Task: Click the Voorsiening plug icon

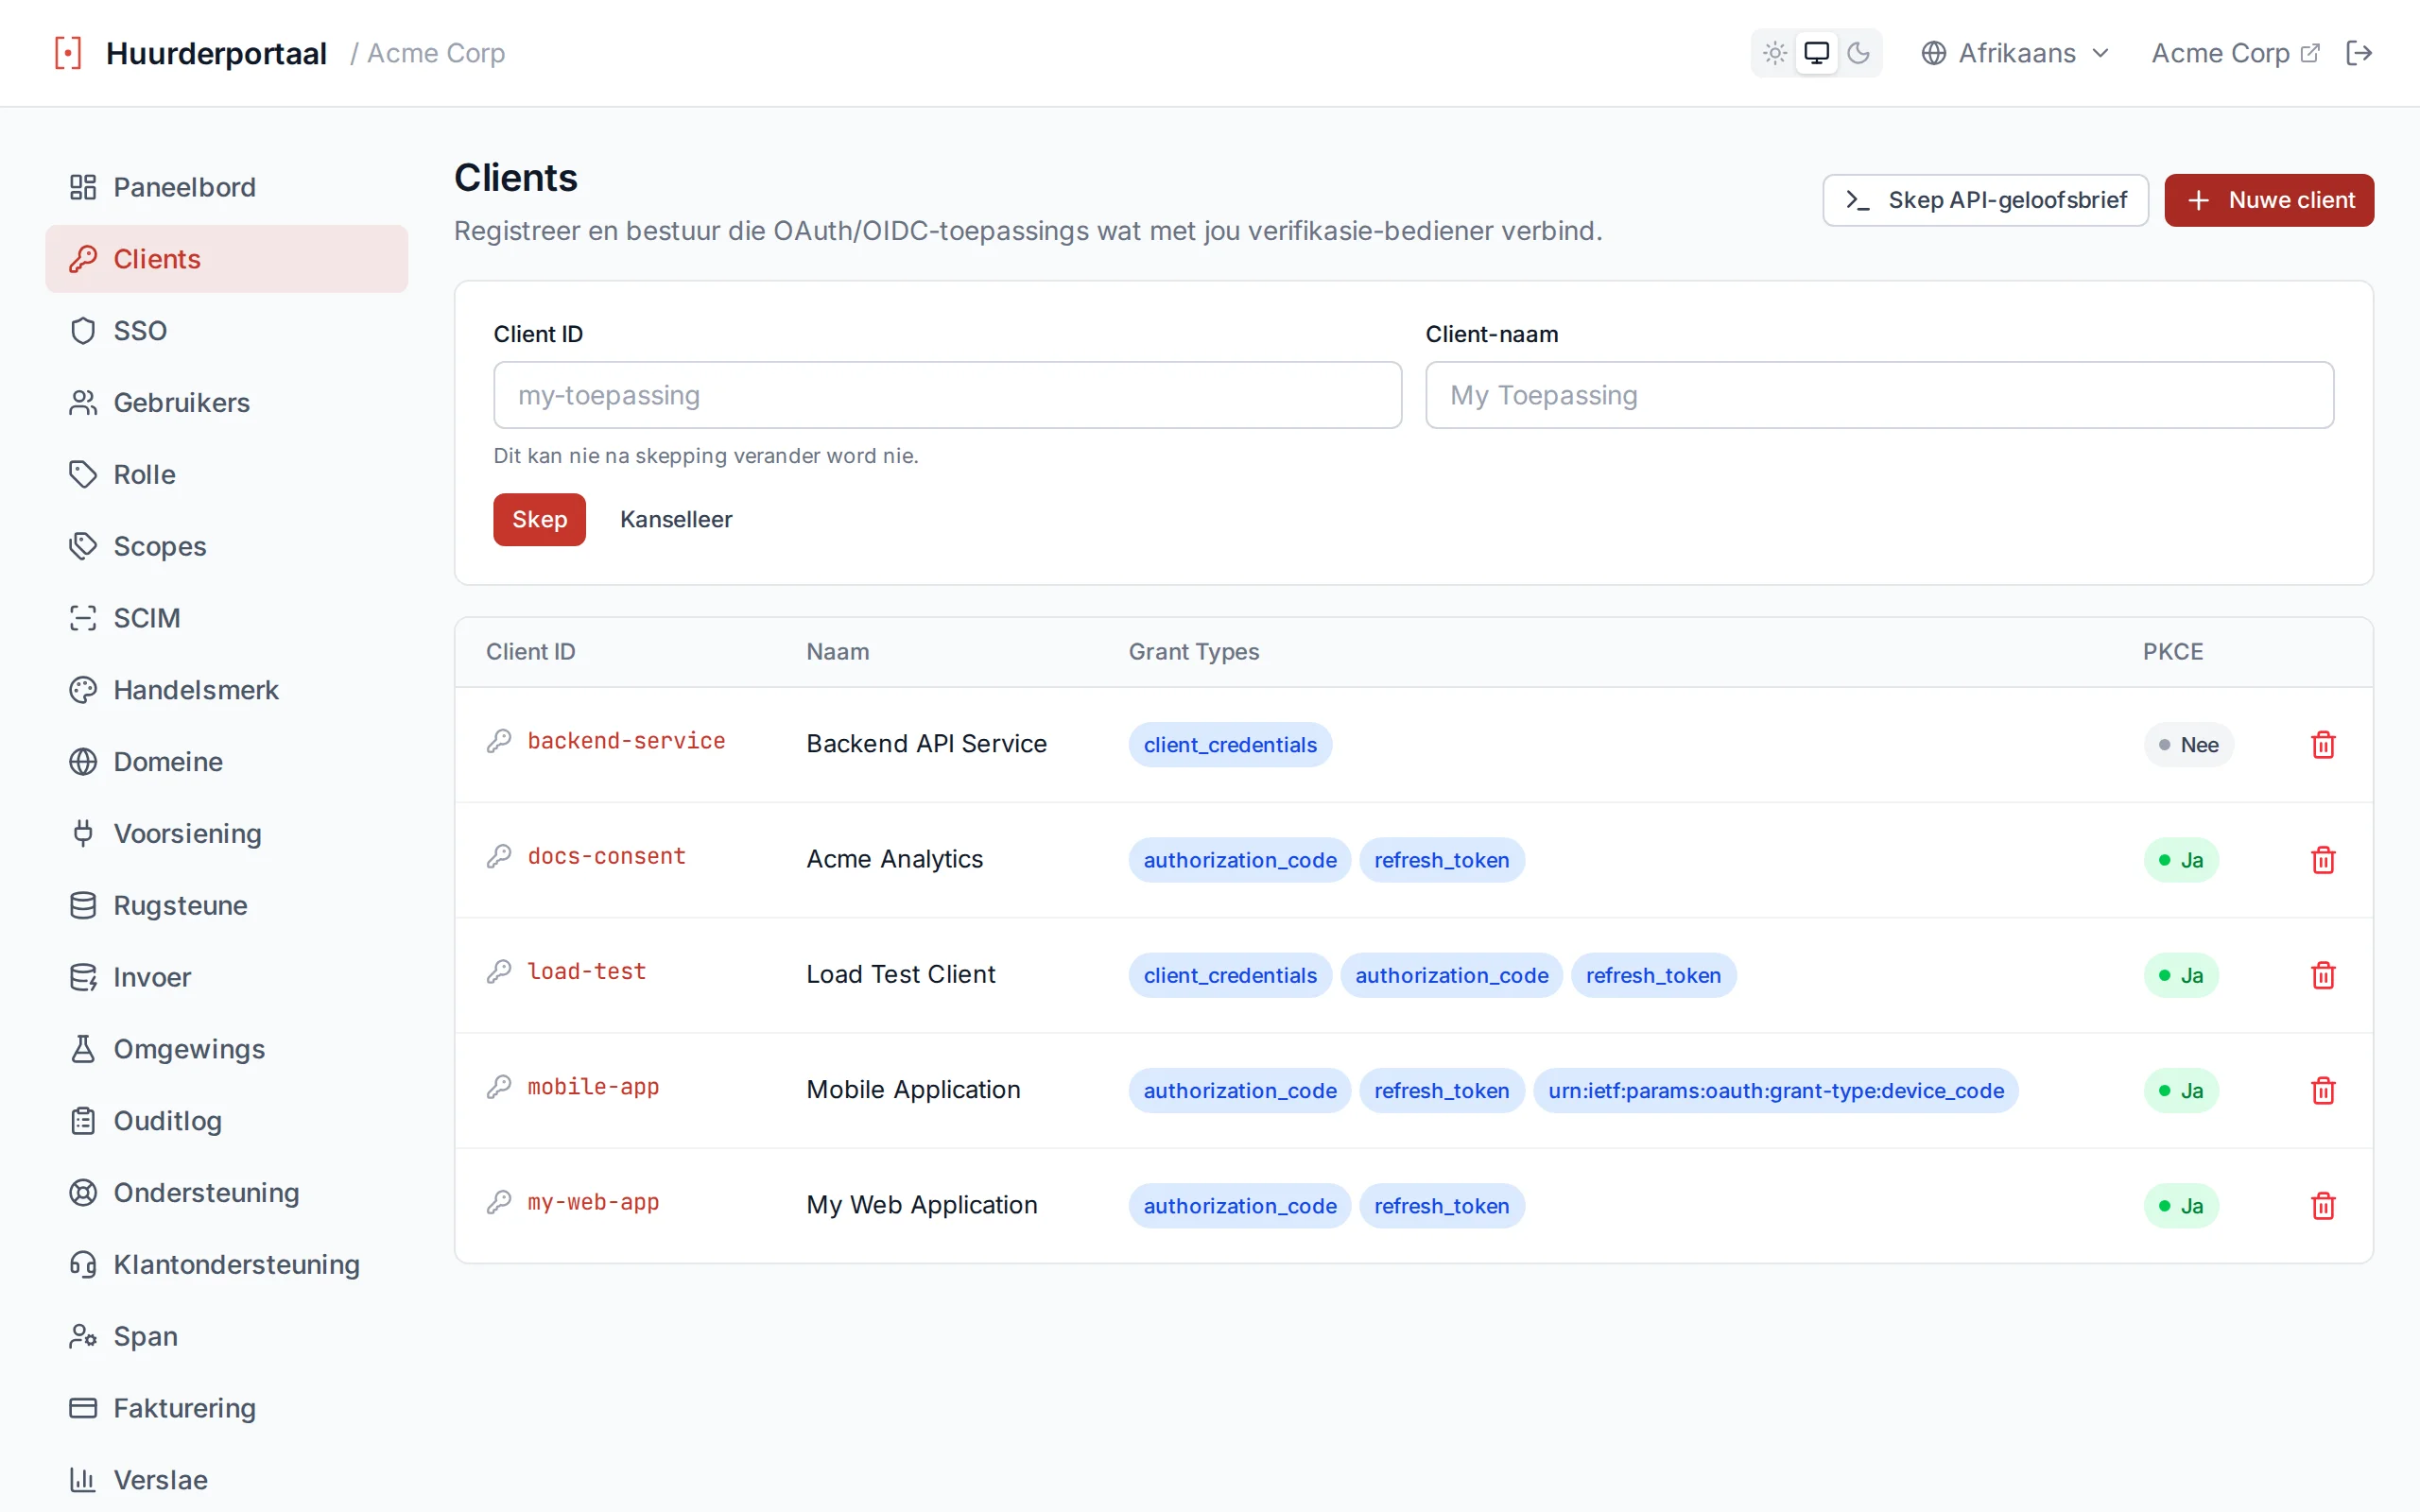Action: (x=83, y=833)
